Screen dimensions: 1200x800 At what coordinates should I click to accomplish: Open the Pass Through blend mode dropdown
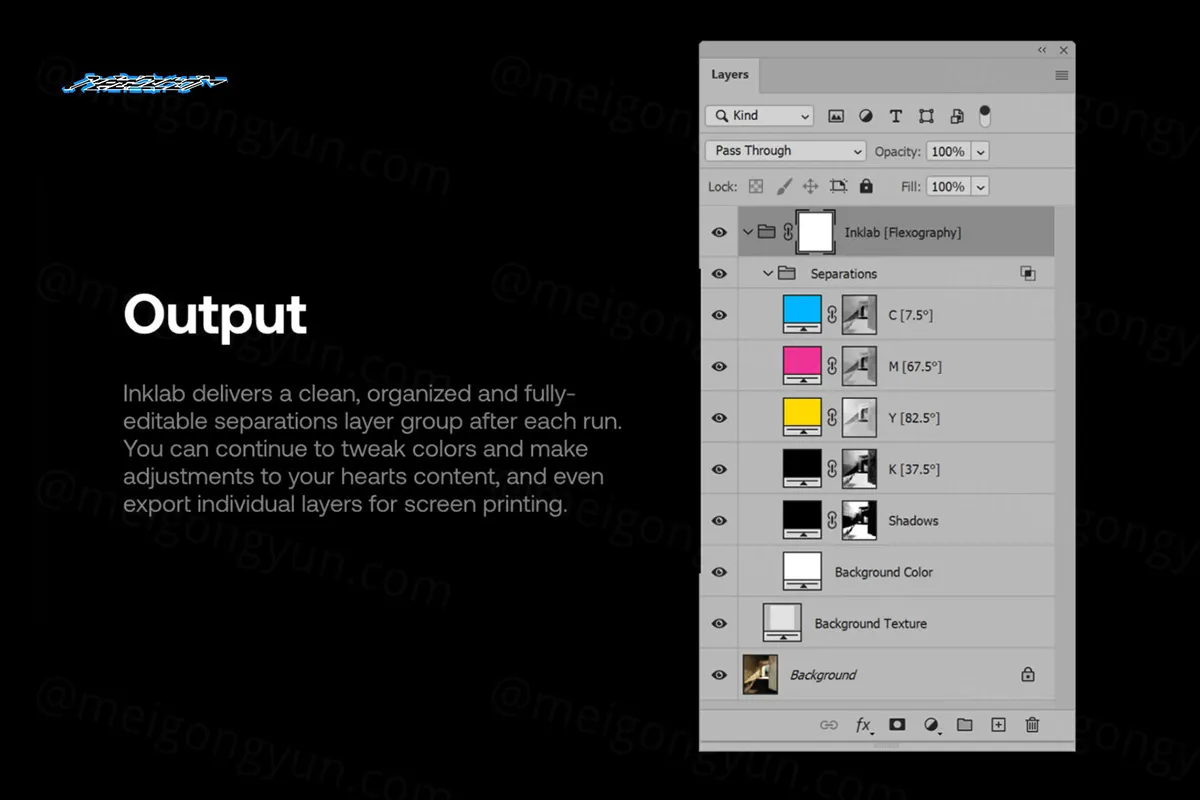tap(785, 151)
